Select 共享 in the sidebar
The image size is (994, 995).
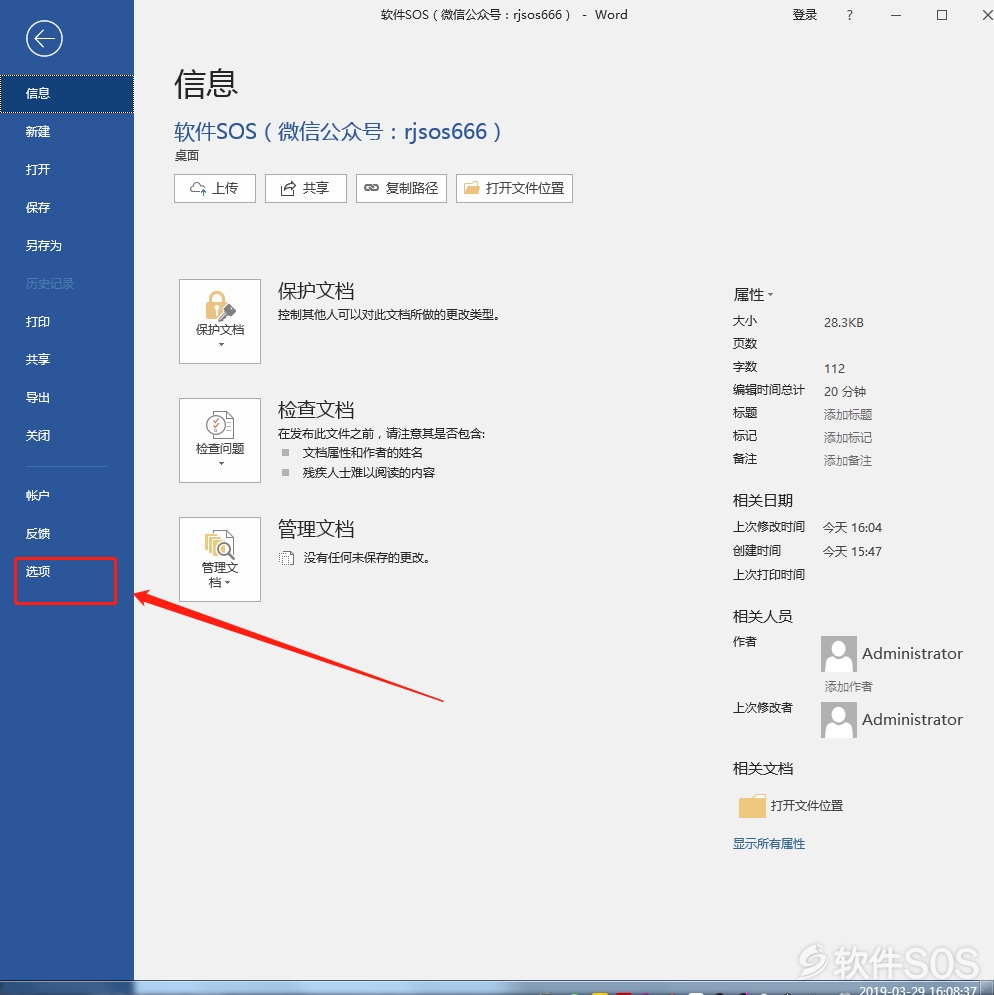tap(67, 360)
